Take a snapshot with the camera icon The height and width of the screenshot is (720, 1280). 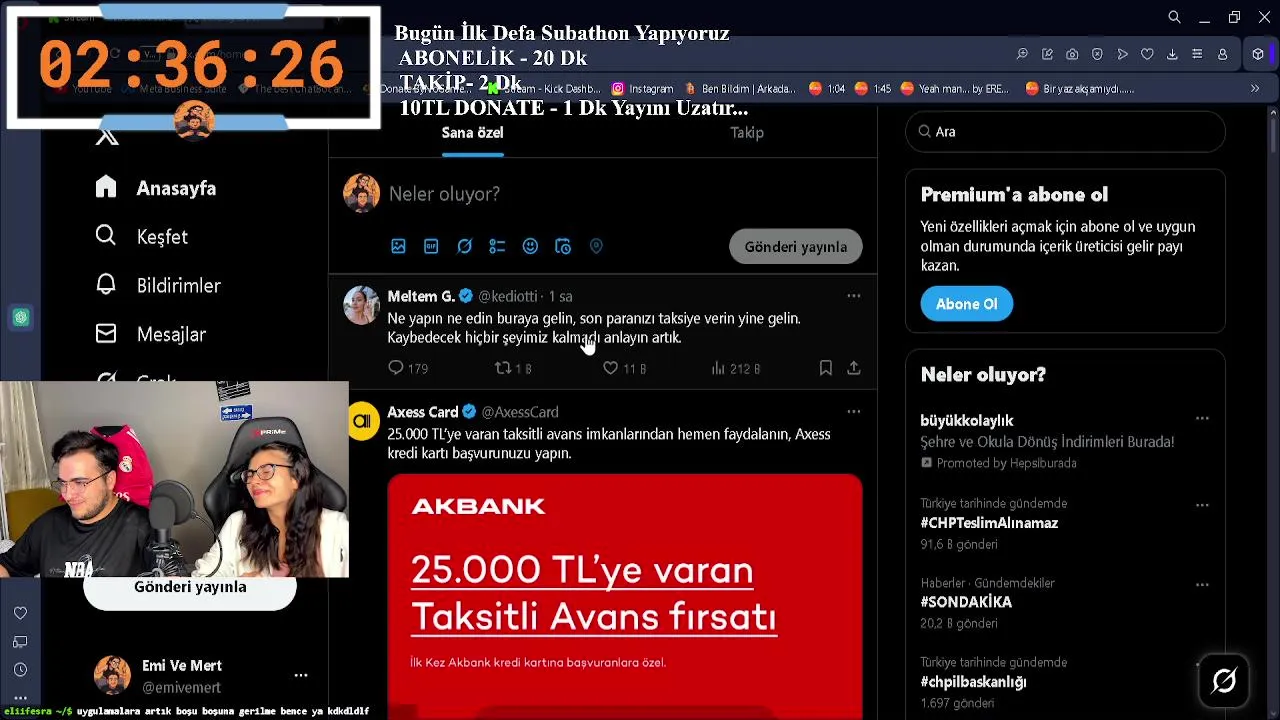[x=1072, y=54]
